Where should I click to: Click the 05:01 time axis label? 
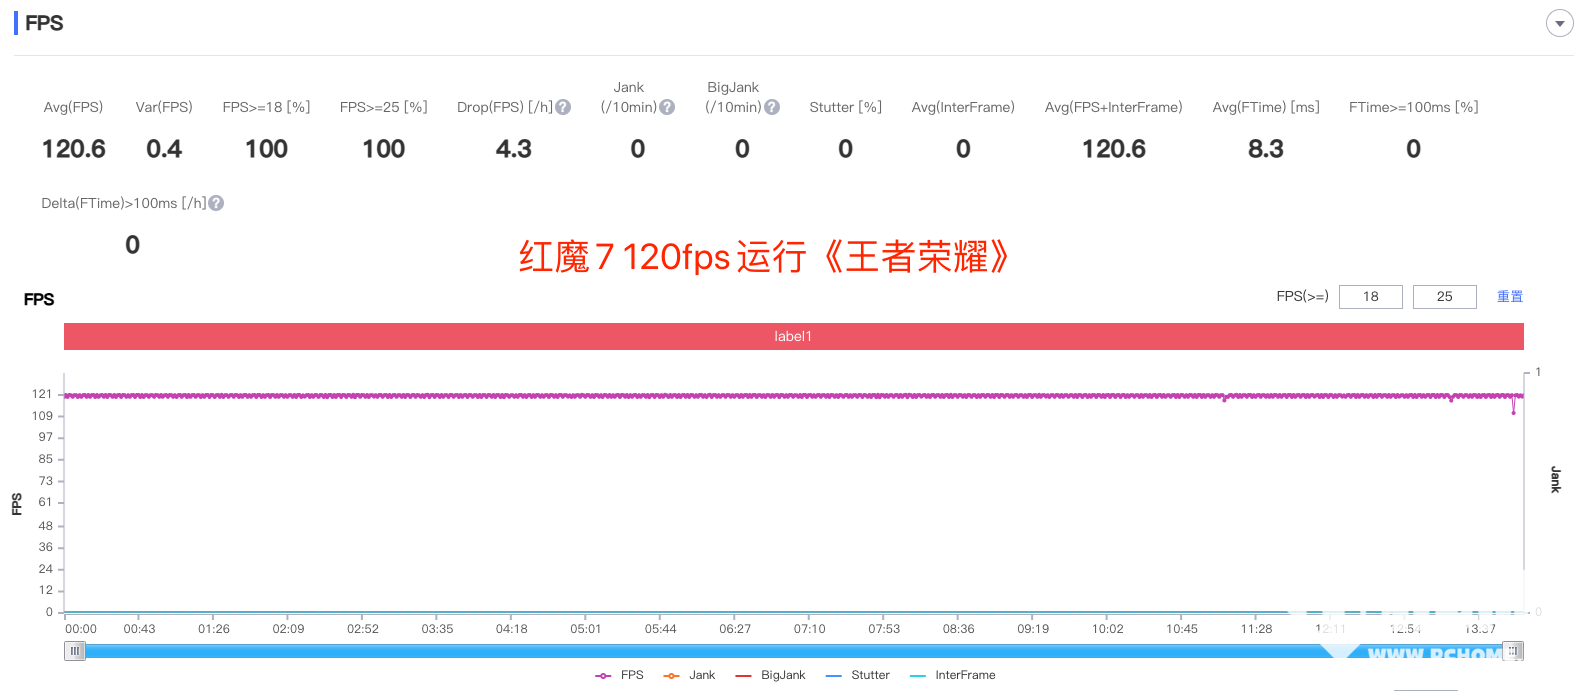coord(586,629)
